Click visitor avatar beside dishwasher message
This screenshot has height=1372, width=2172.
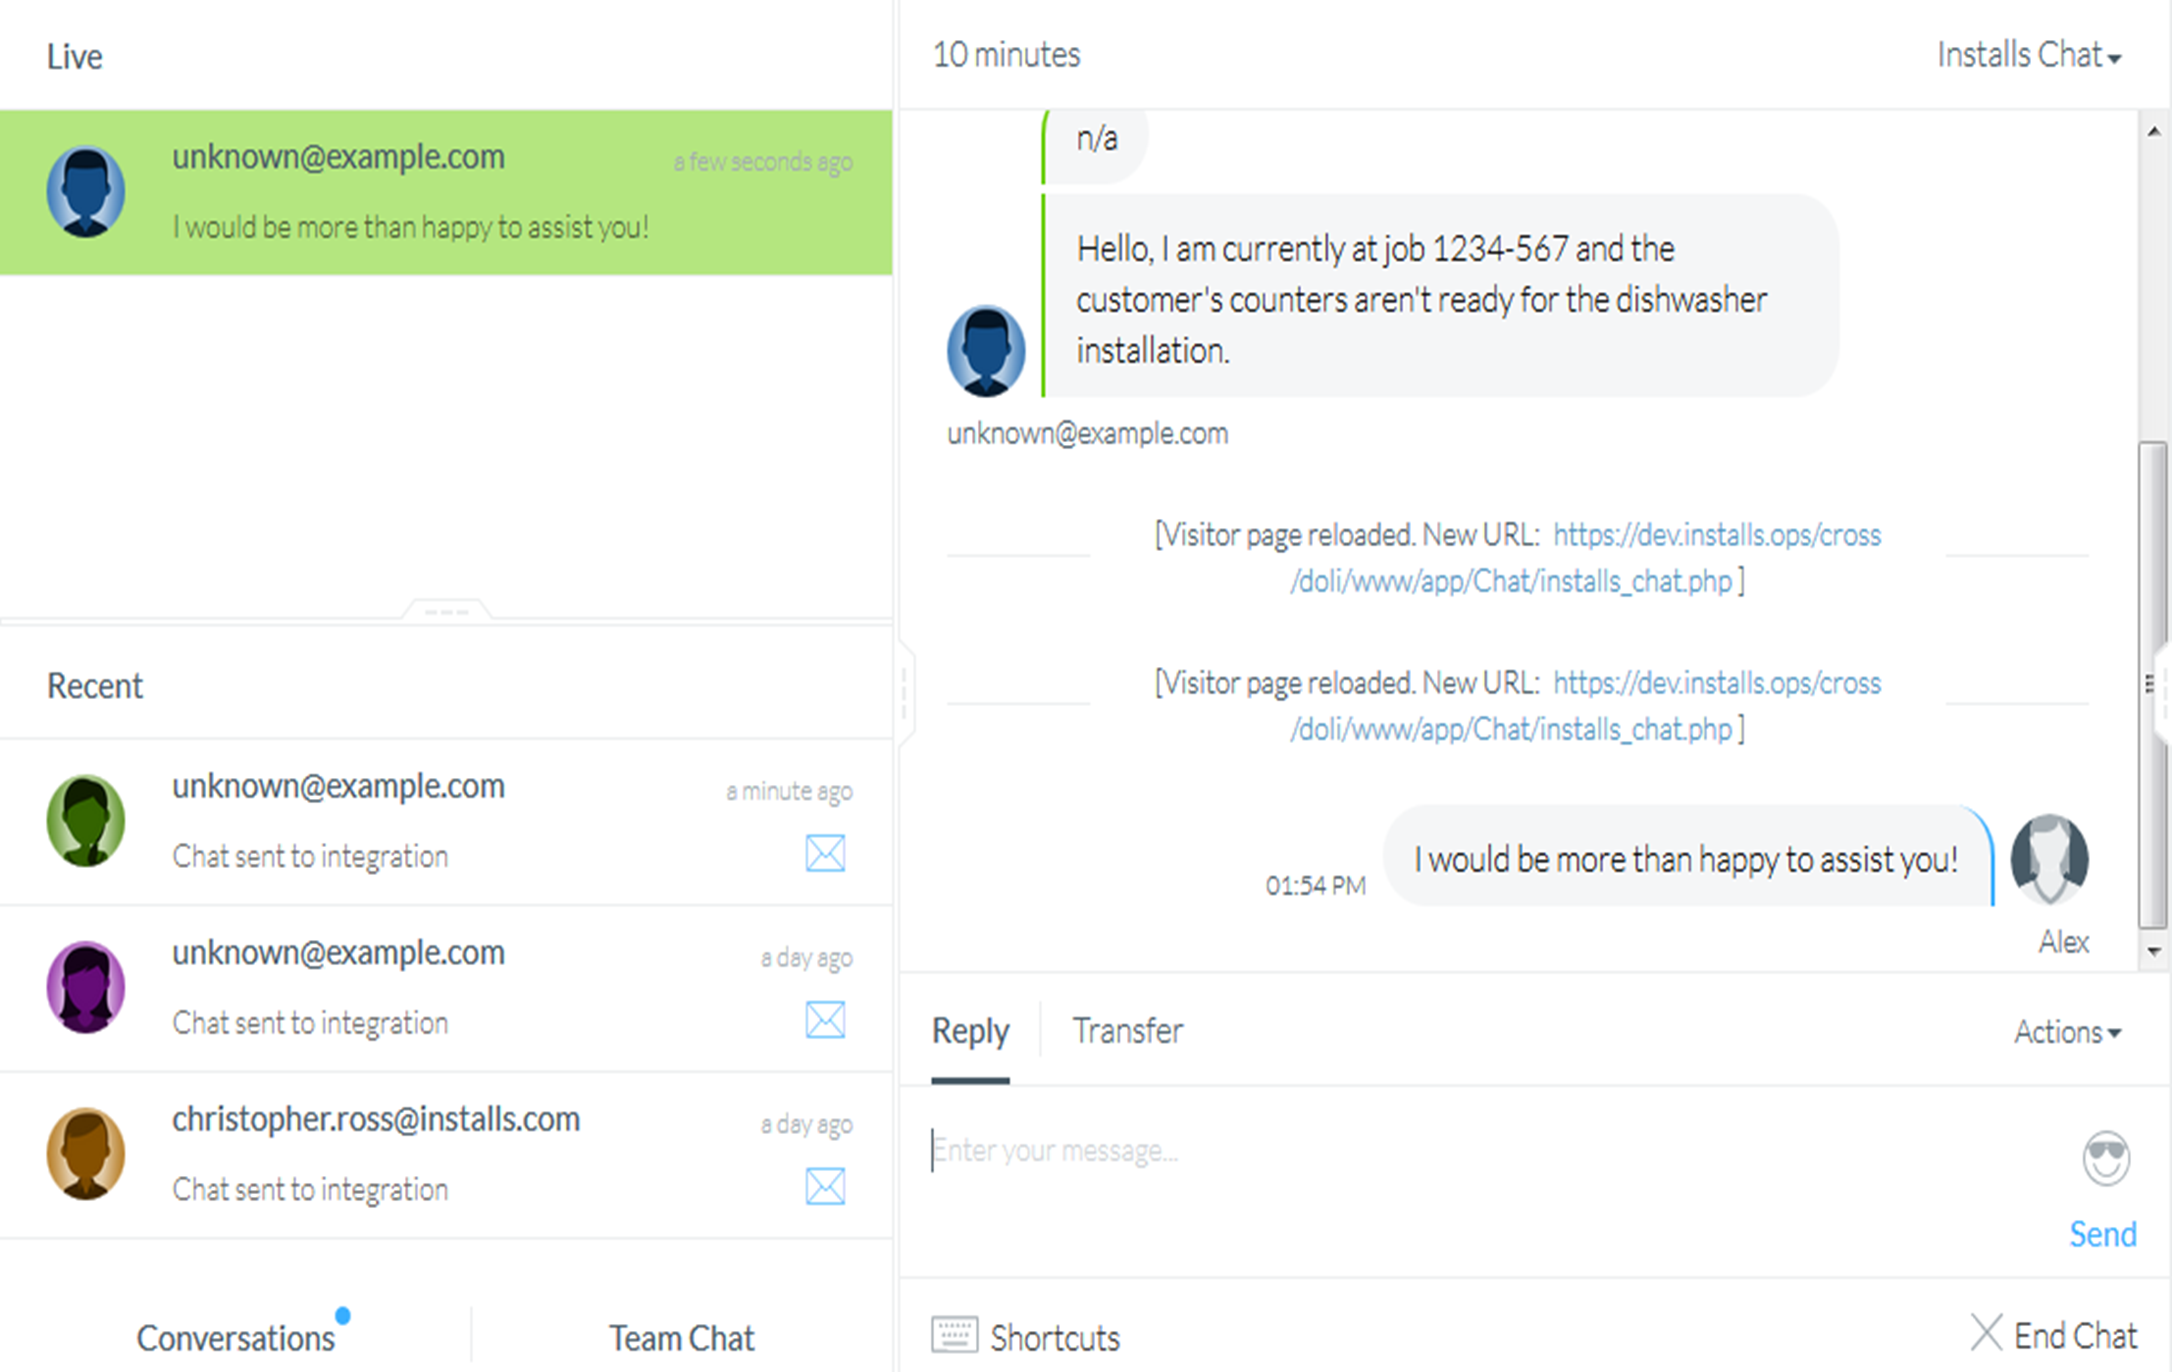986,351
